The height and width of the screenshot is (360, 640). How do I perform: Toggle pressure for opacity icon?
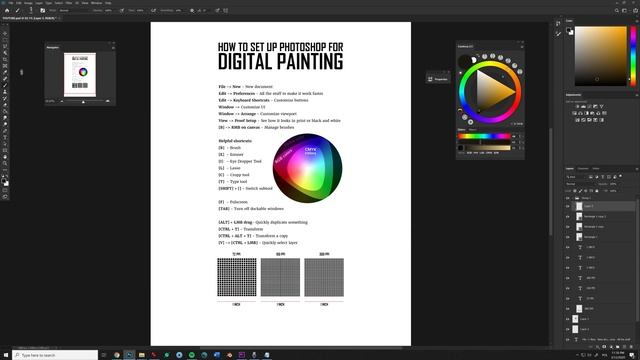pos(122,11)
